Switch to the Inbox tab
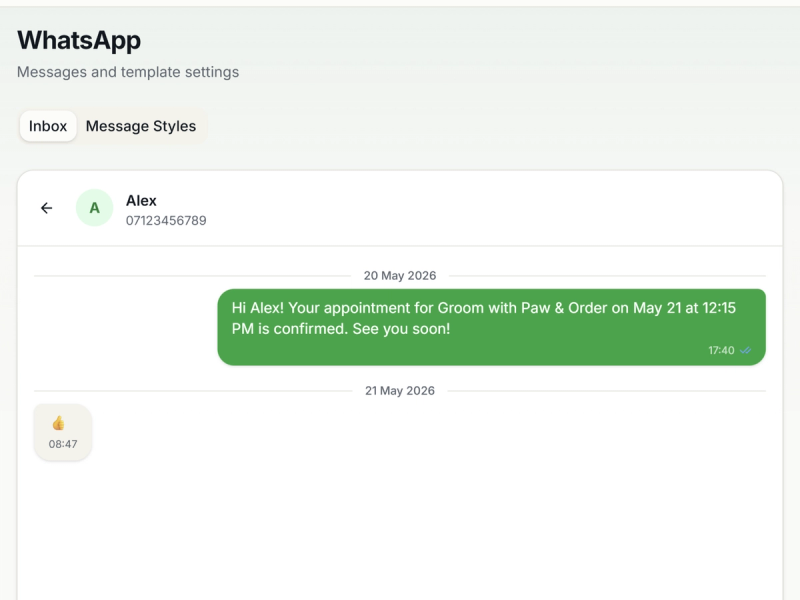The width and height of the screenshot is (800, 600). 48,126
